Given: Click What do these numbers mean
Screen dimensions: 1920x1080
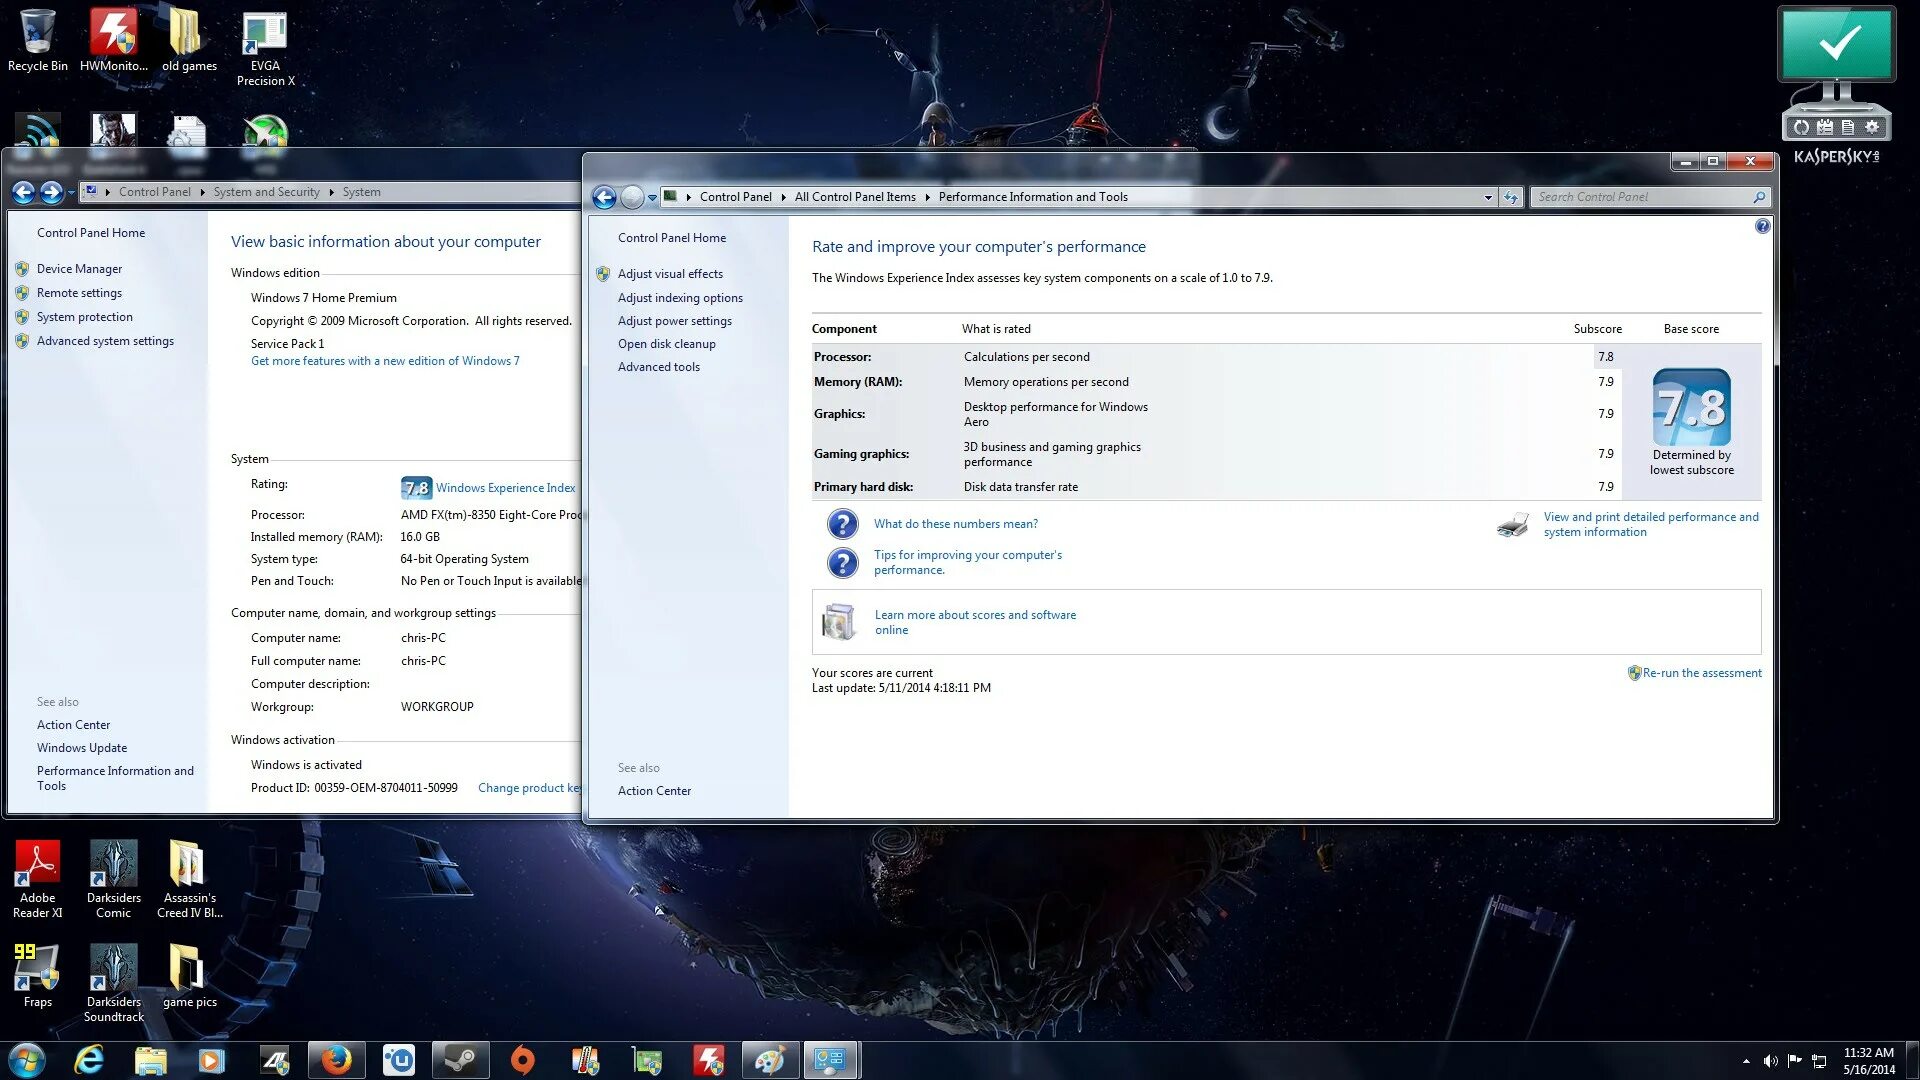Looking at the screenshot, I should [x=955, y=524].
